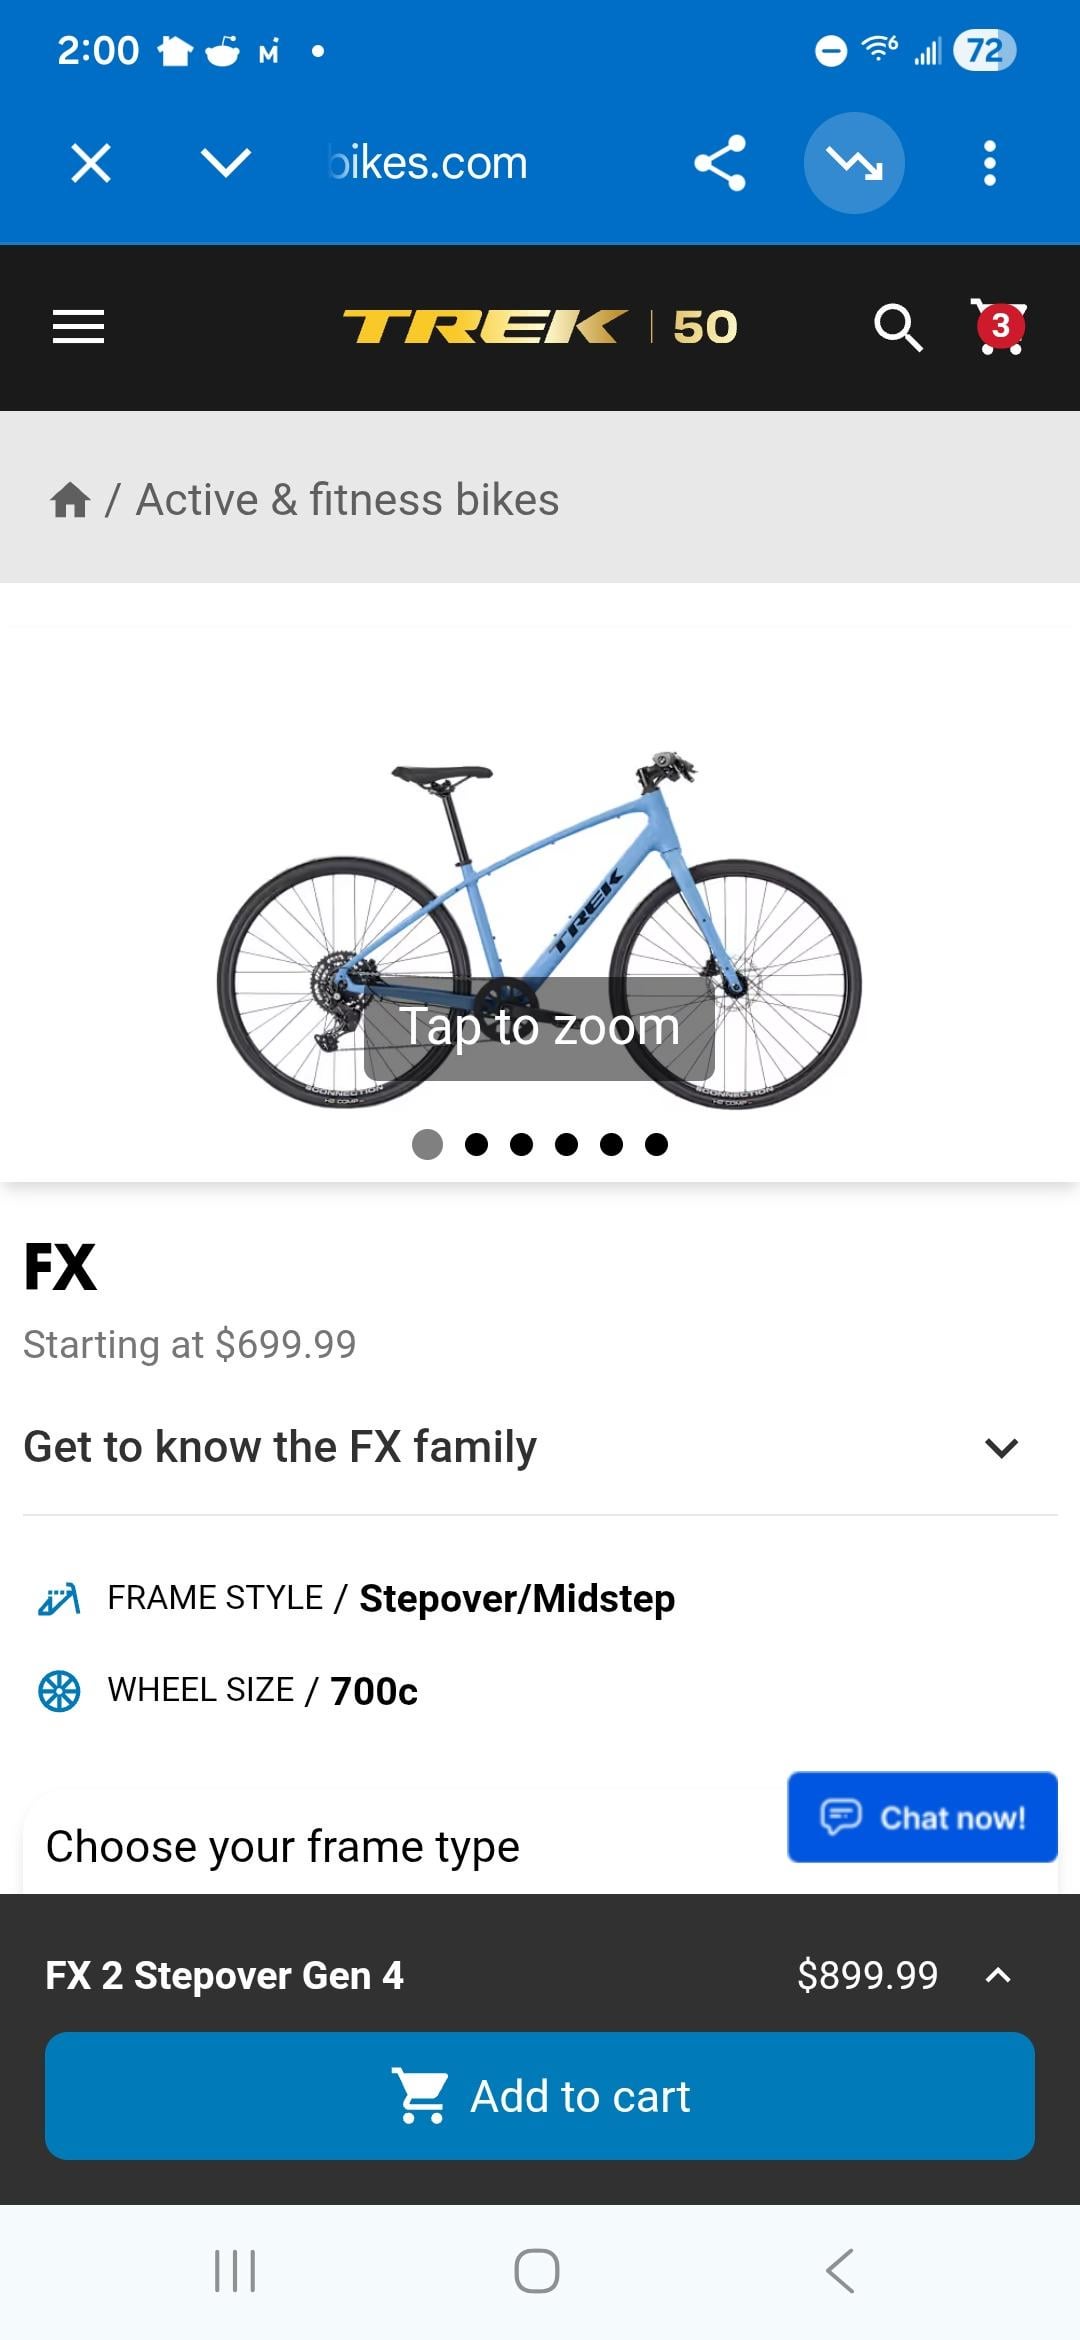Close the browser custom tab
Viewport: 1080px width, 2340px height.
click(x=91, y=163)
